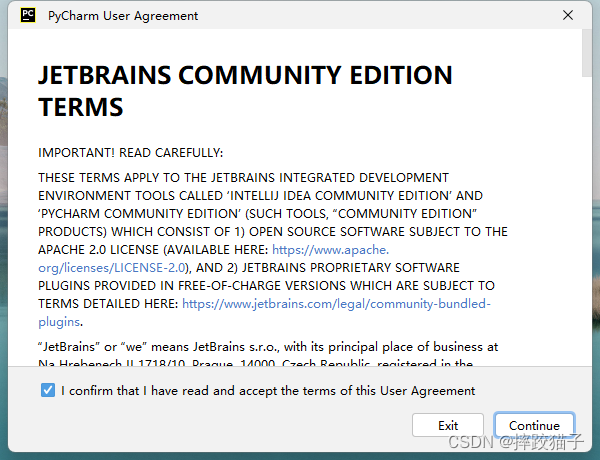
Task: Click the paragraph starting "JetBrains" or "we" means
Action: pos(268,354)
